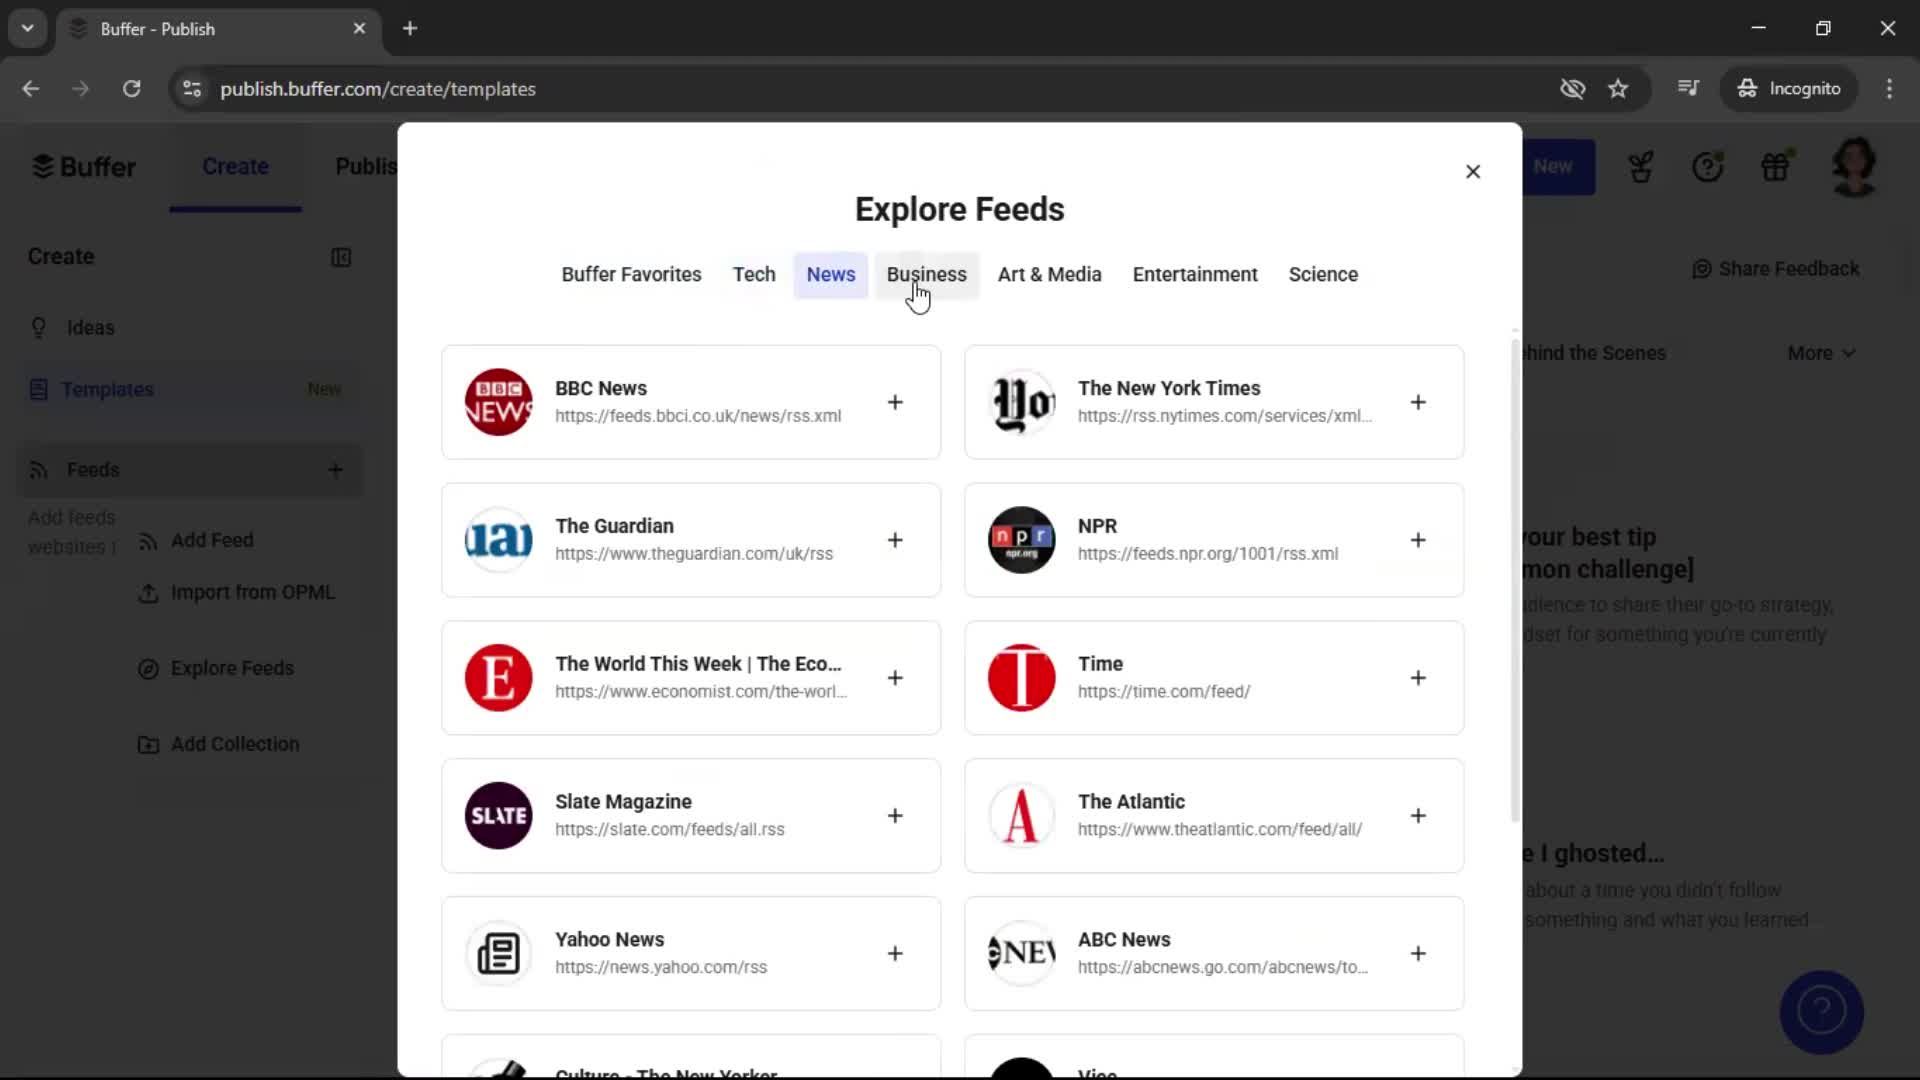Expand the More dropdown
This screenshot has height=1080, width=1920.
tap(1820, 353)
